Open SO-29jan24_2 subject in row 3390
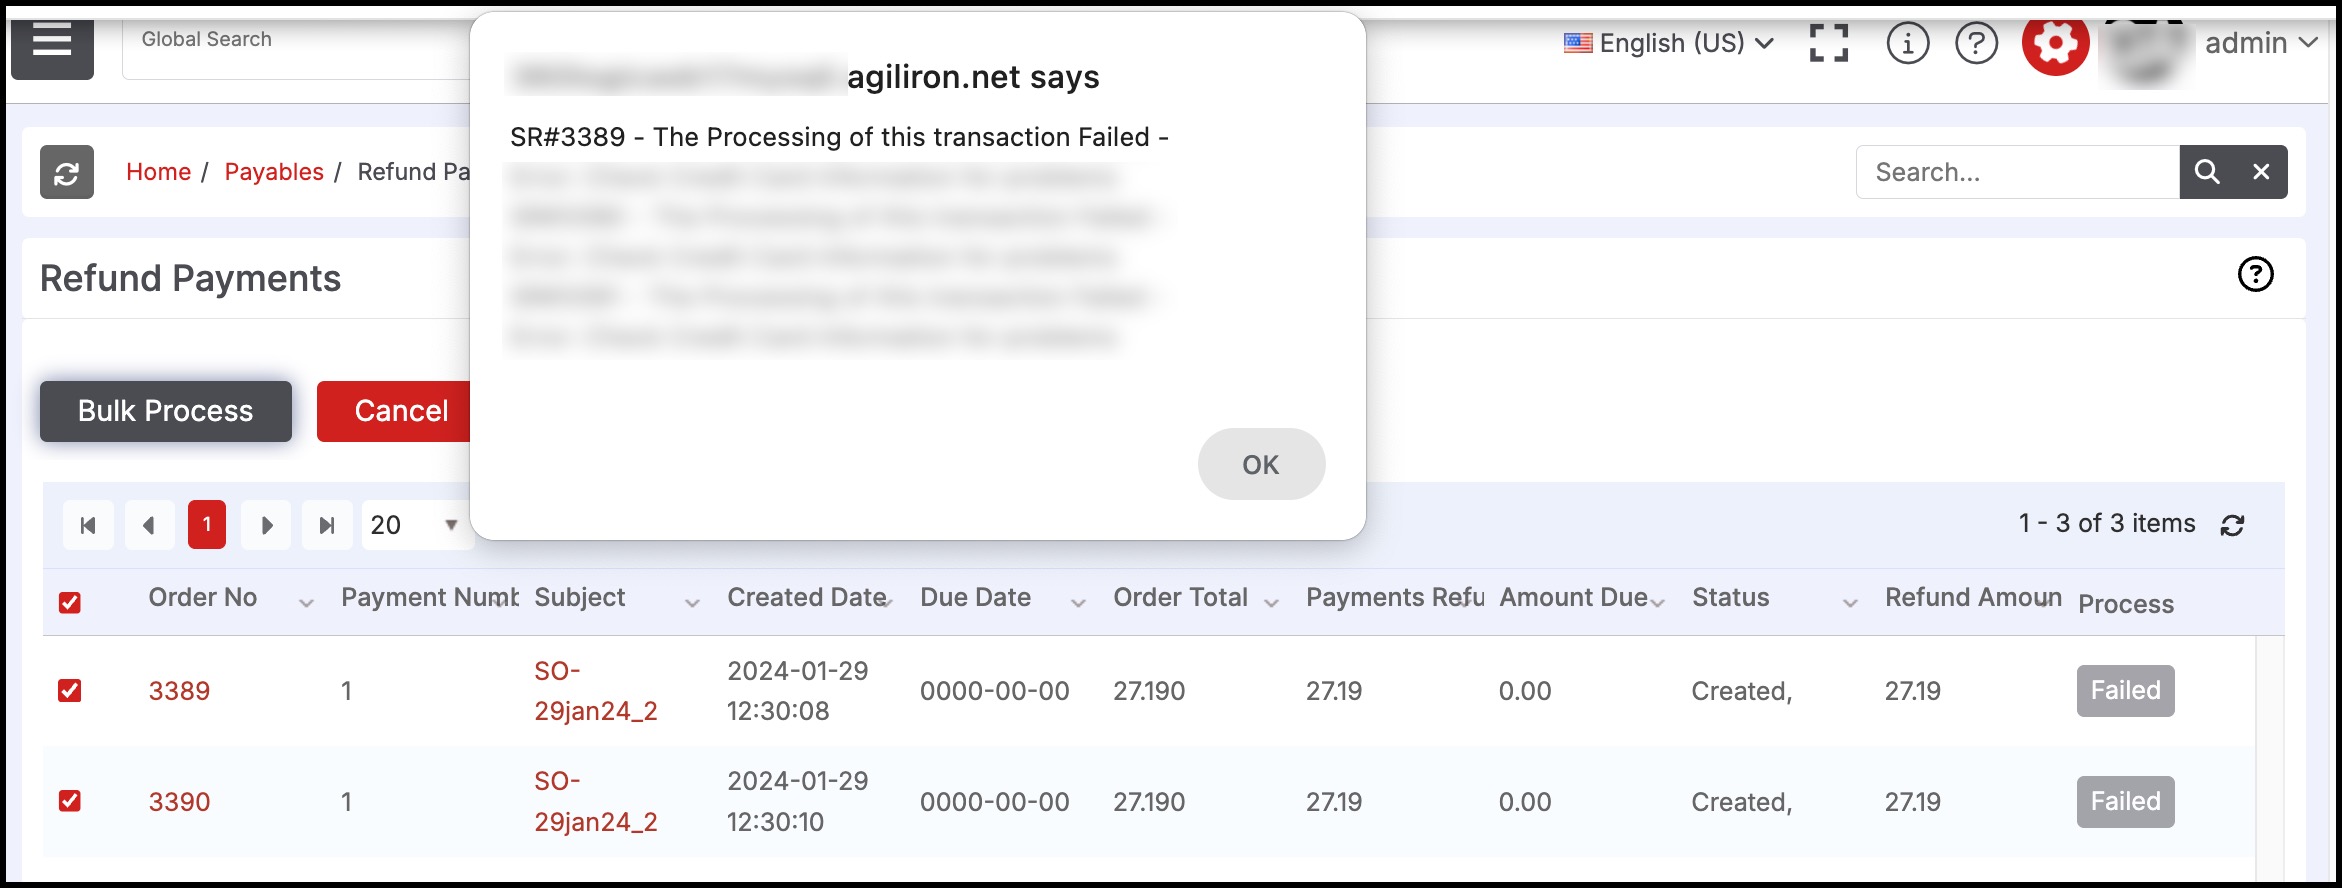The width and height of the screenshot is (2342, 888). (596, 801)
